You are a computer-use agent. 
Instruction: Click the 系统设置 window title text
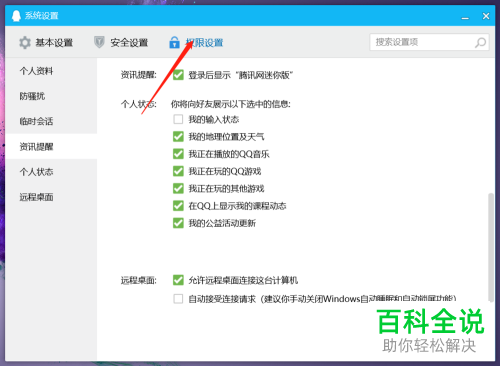(x=42, y=16)
